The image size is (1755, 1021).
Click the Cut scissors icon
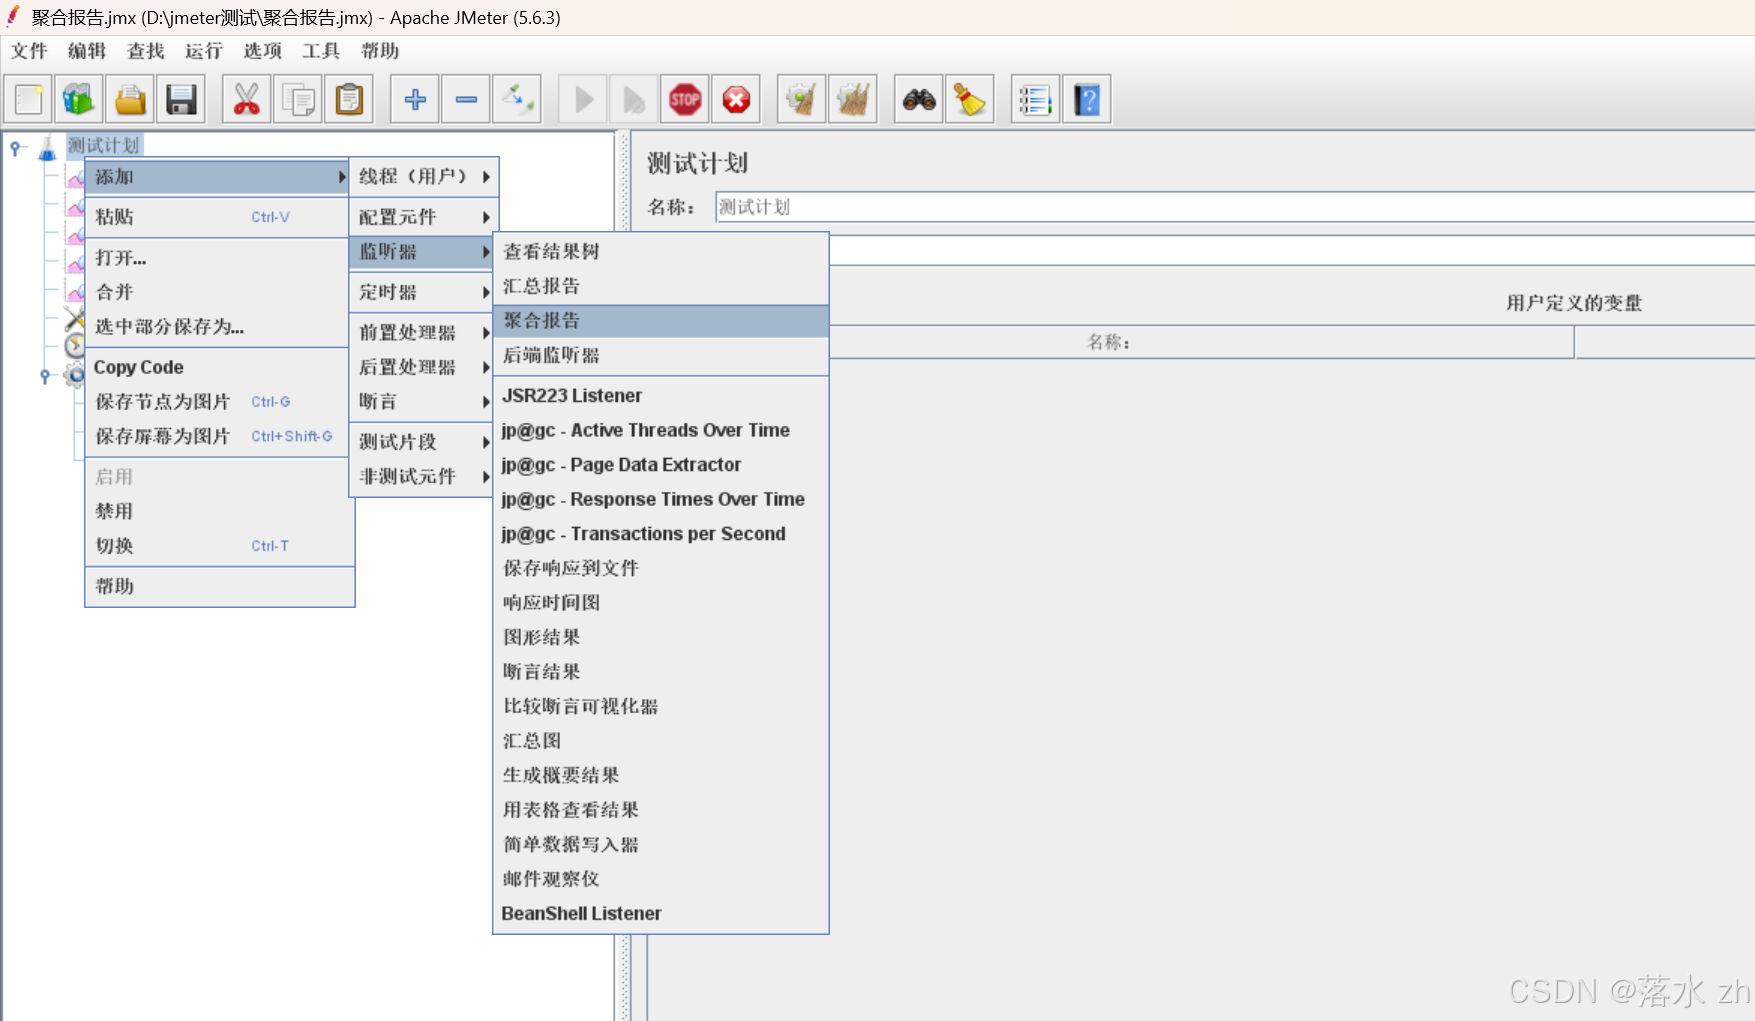pos(246,99)
